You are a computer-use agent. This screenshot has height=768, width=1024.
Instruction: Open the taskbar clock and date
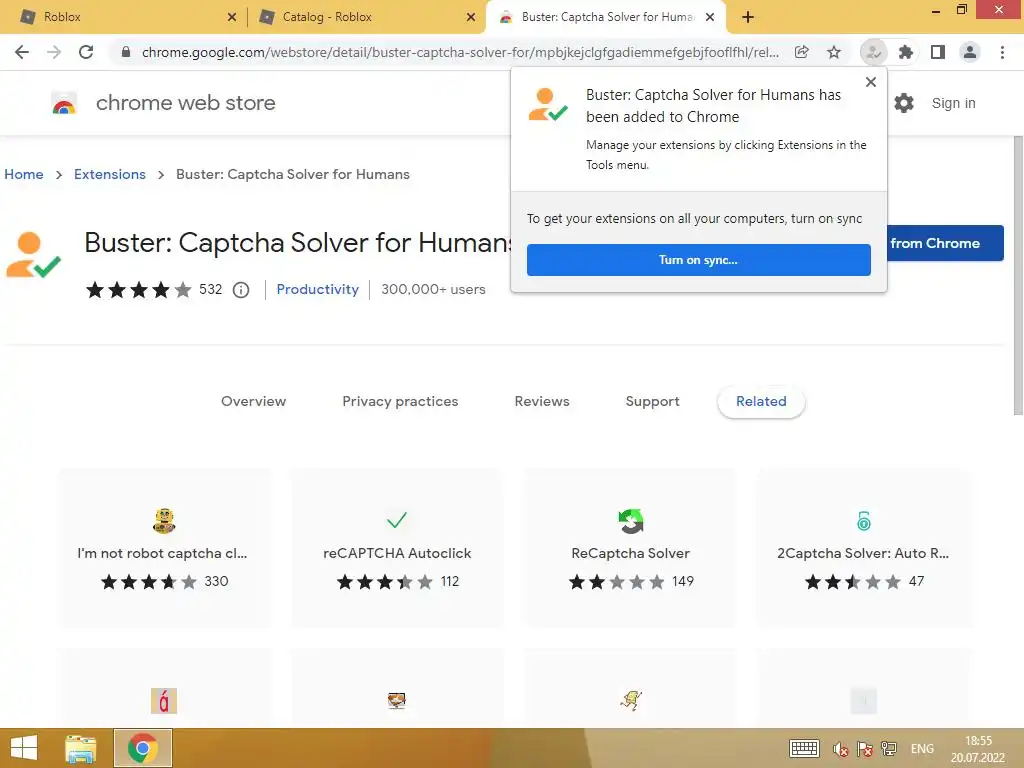(978, 749)
